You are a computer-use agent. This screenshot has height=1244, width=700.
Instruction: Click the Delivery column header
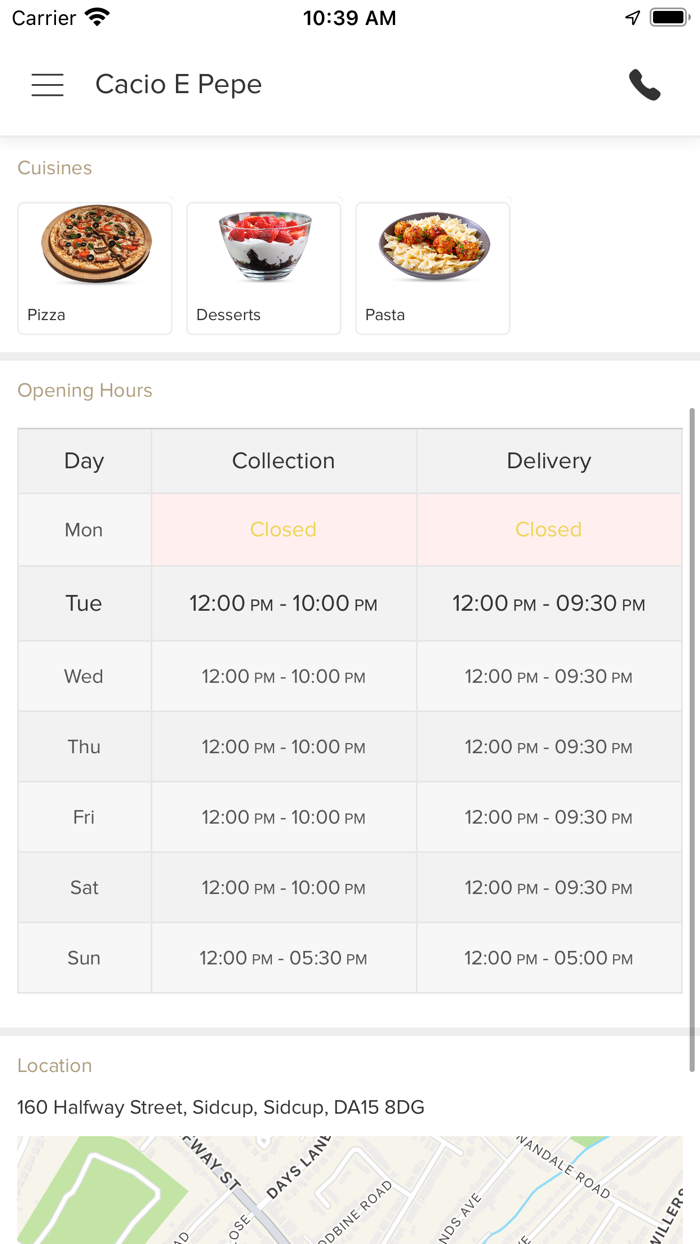pos(549,461)
